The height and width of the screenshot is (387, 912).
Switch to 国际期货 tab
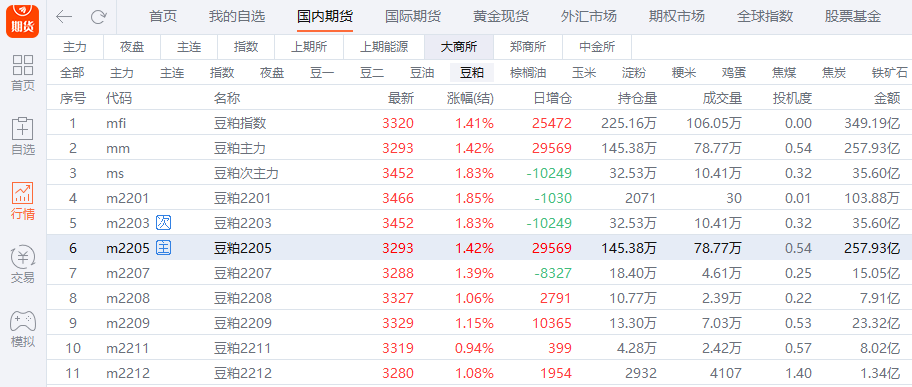(412, 16)
